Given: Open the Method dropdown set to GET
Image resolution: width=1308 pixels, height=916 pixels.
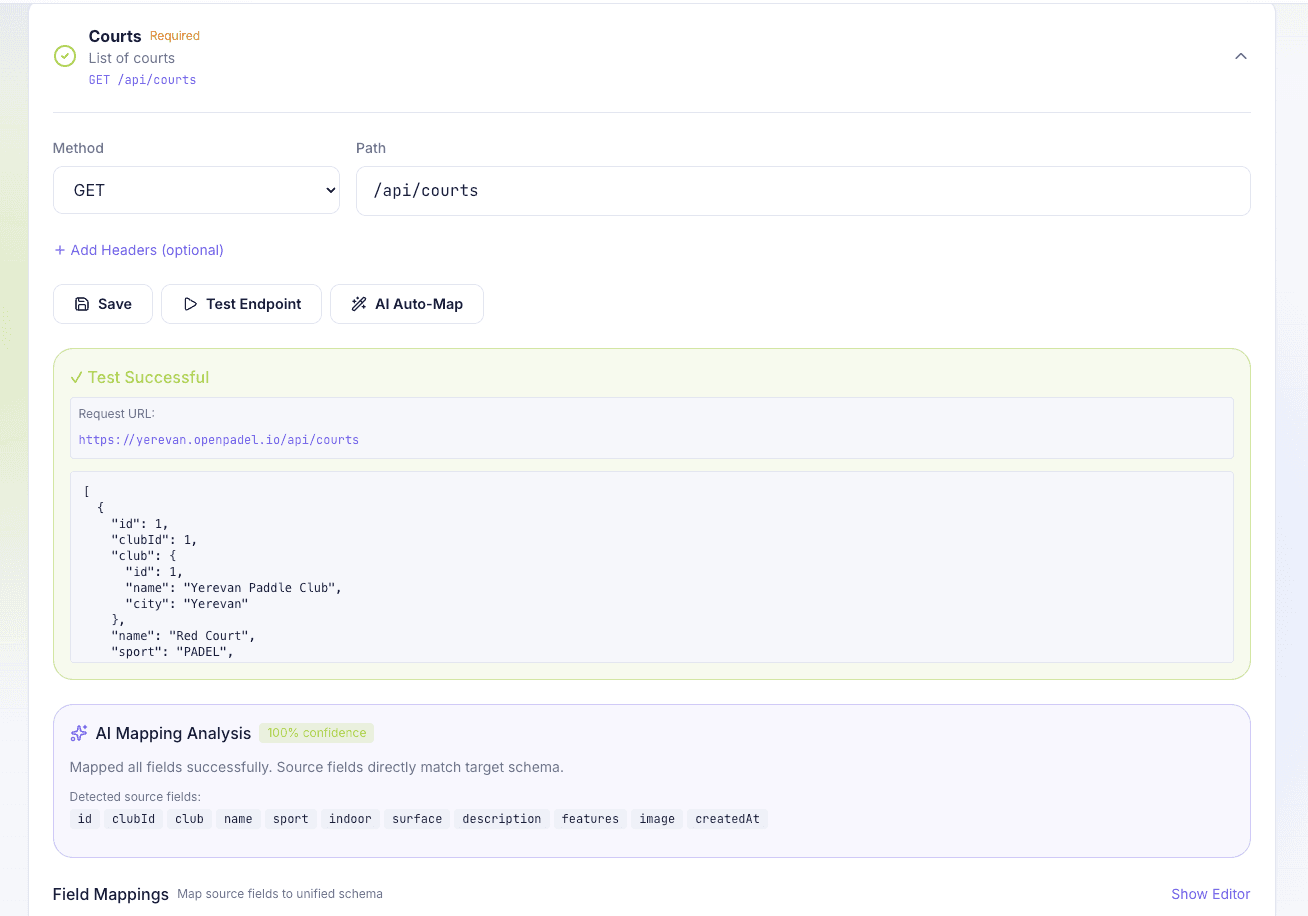Looking at the screenshot, I should [196, 190].
